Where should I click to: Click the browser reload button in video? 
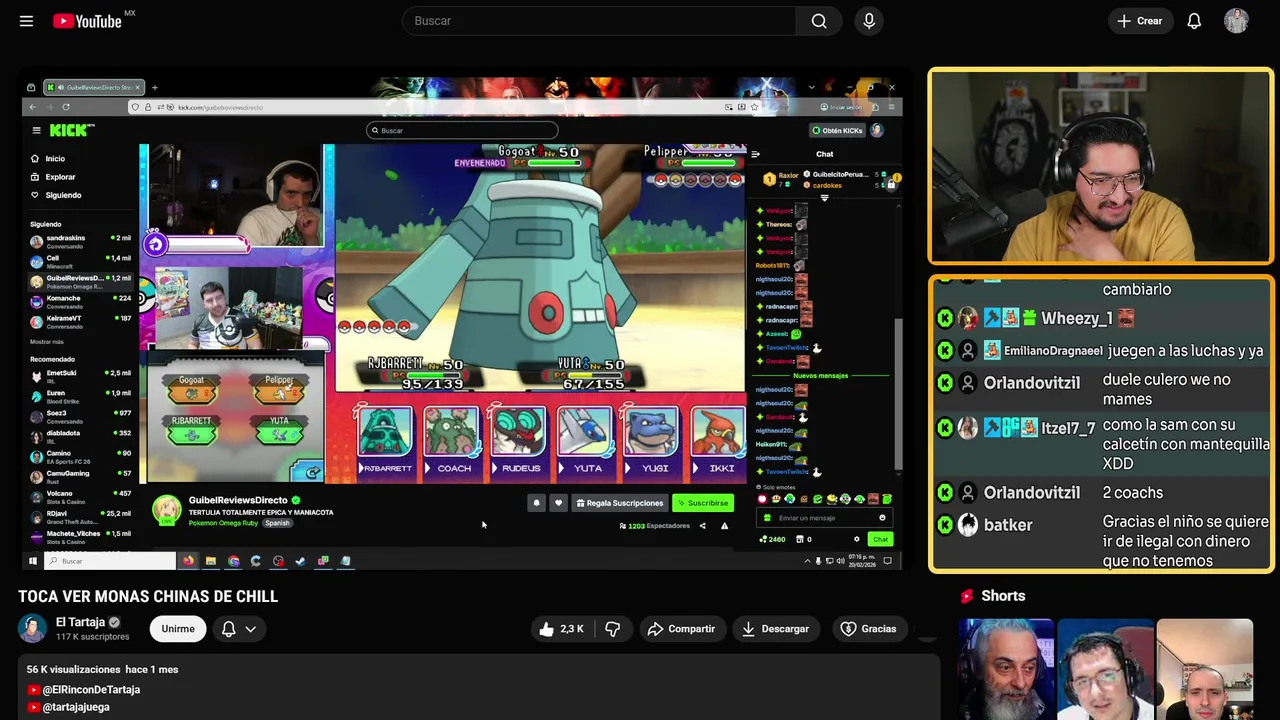[66, 107]
